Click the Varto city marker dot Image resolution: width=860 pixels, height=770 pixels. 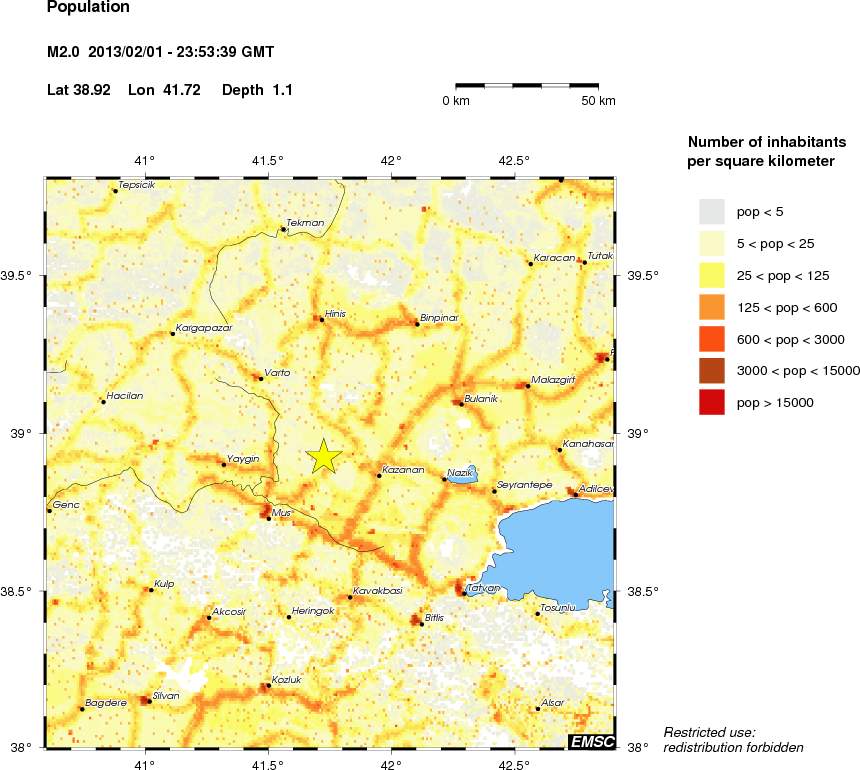click(261, 379)
